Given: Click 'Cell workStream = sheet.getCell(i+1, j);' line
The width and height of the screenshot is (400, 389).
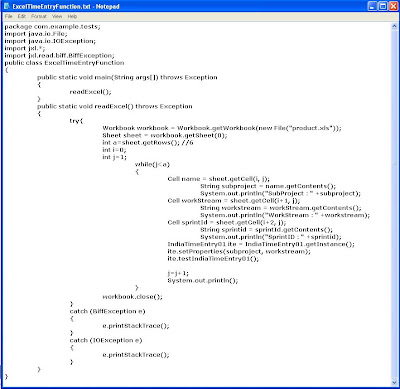Looking at the screenshot, I should click(234, 201).
